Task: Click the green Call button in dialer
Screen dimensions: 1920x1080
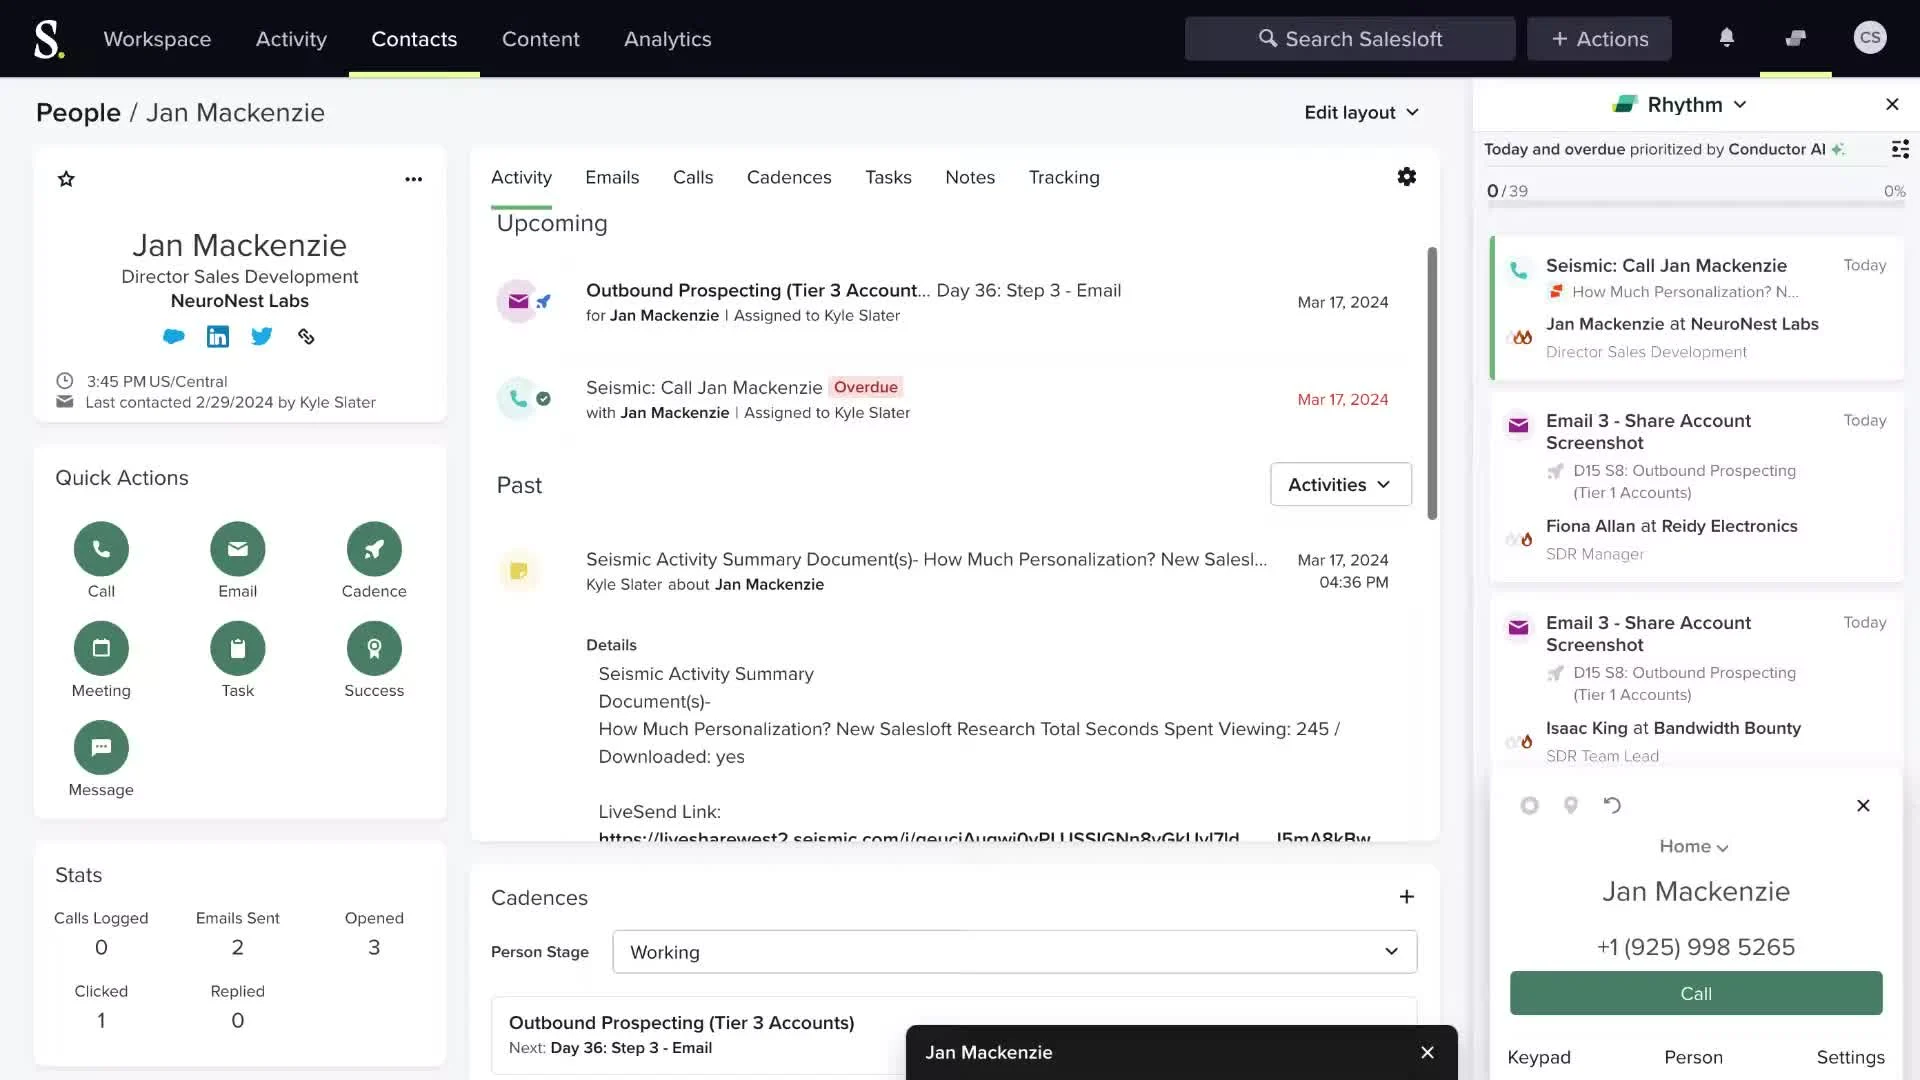Action: click(x=1696, y=993)
